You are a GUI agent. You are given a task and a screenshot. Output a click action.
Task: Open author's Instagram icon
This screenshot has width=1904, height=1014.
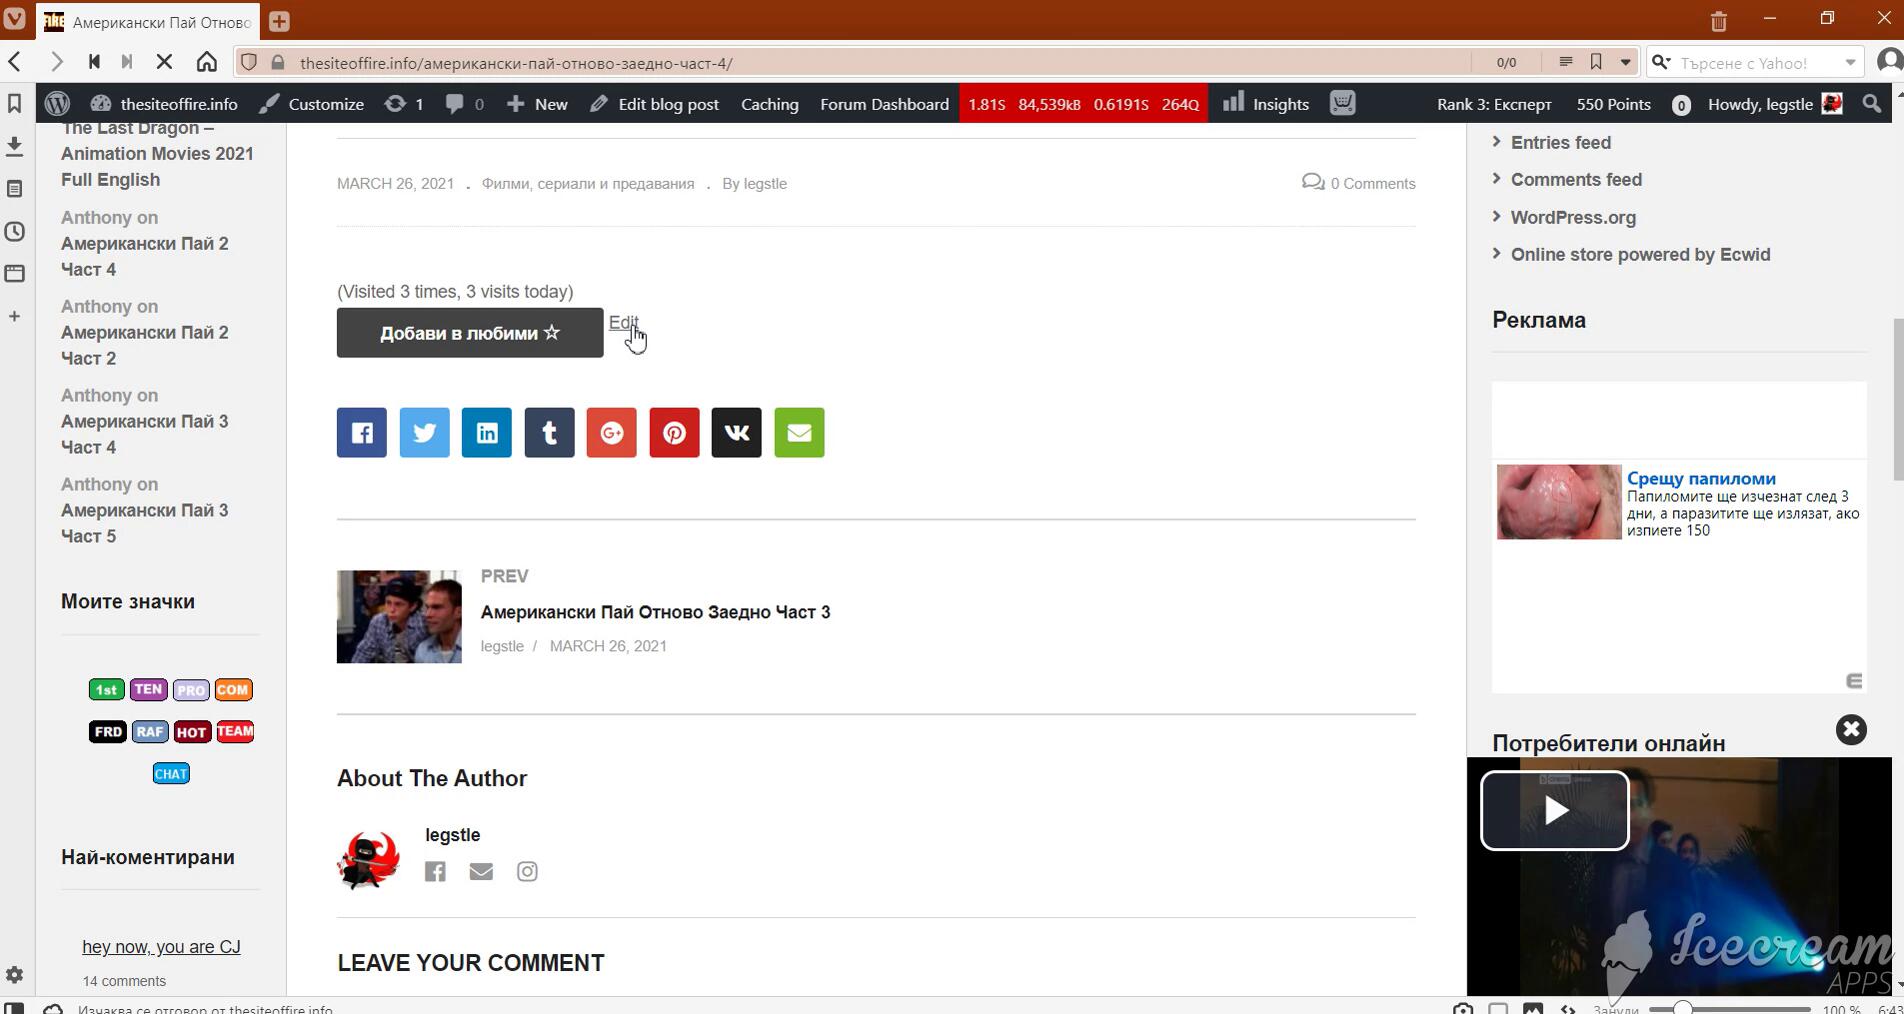click(x=527, y=872)
